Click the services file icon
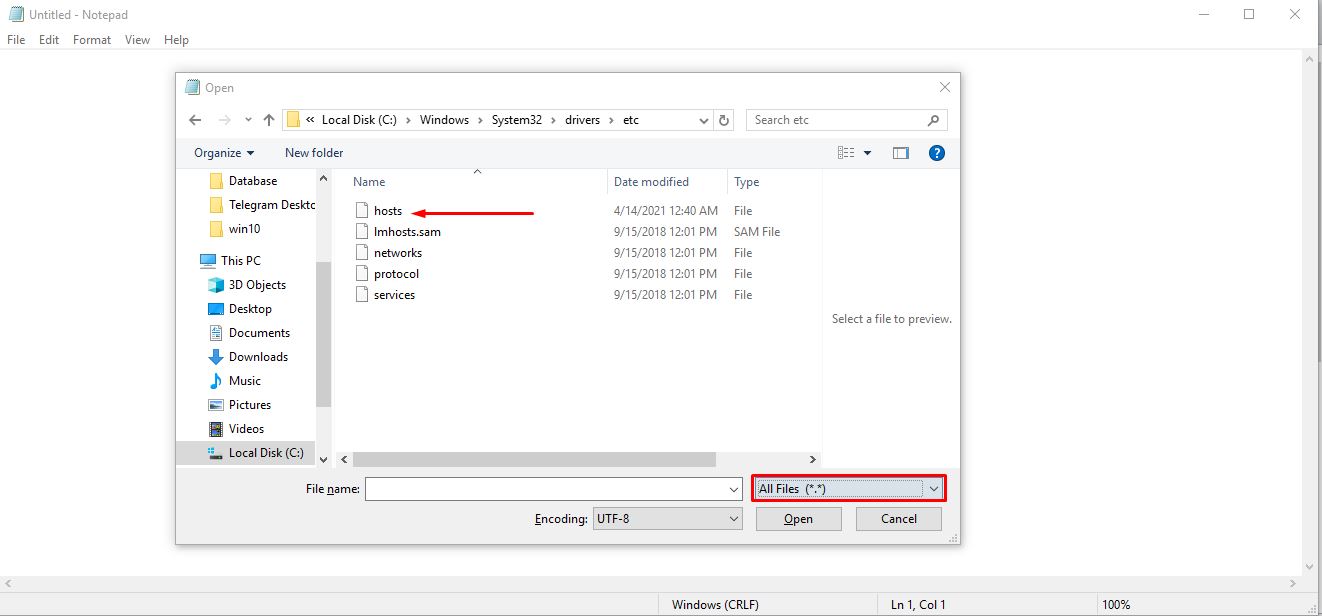Image resolution: width=1322 pixels, height=616 pixels. (363, 295)
